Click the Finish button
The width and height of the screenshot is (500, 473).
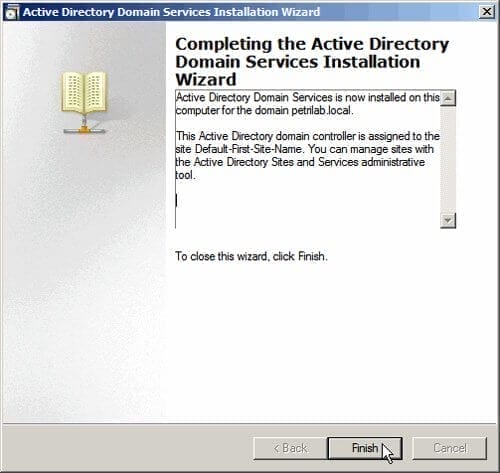pos(365,448)
